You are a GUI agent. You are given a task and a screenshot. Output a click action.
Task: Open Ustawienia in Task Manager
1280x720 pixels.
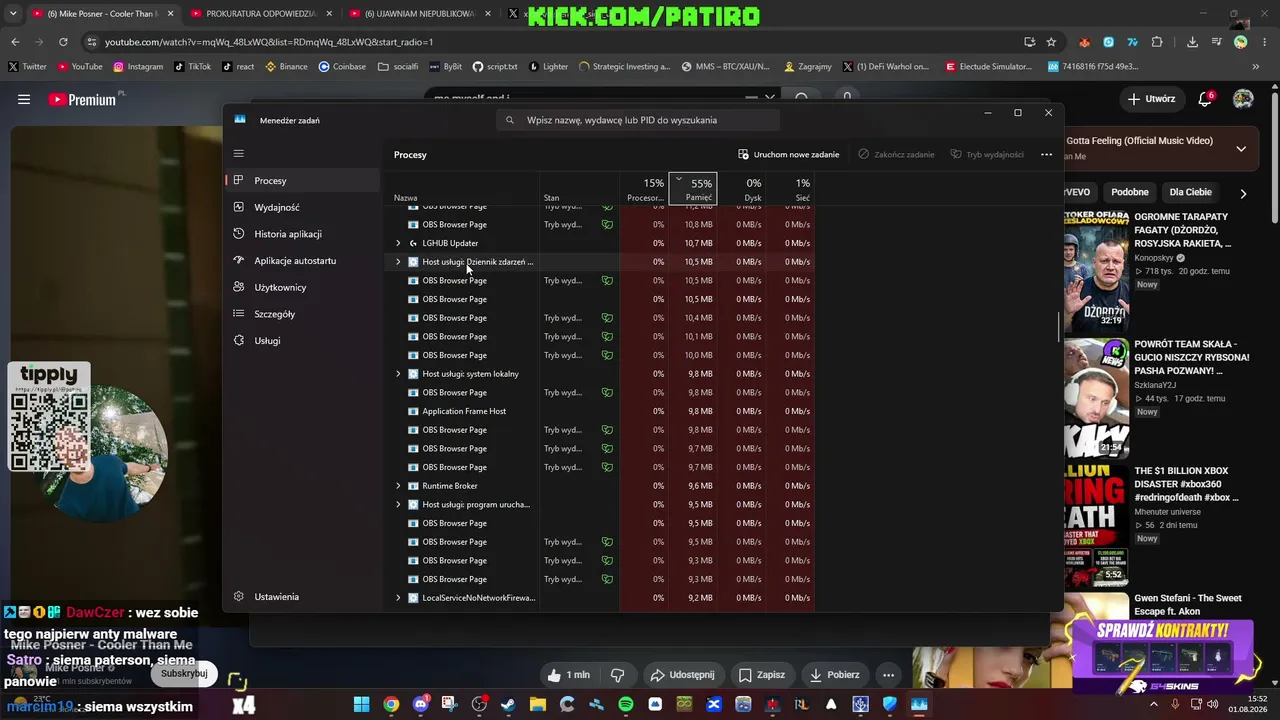(302, 597)
